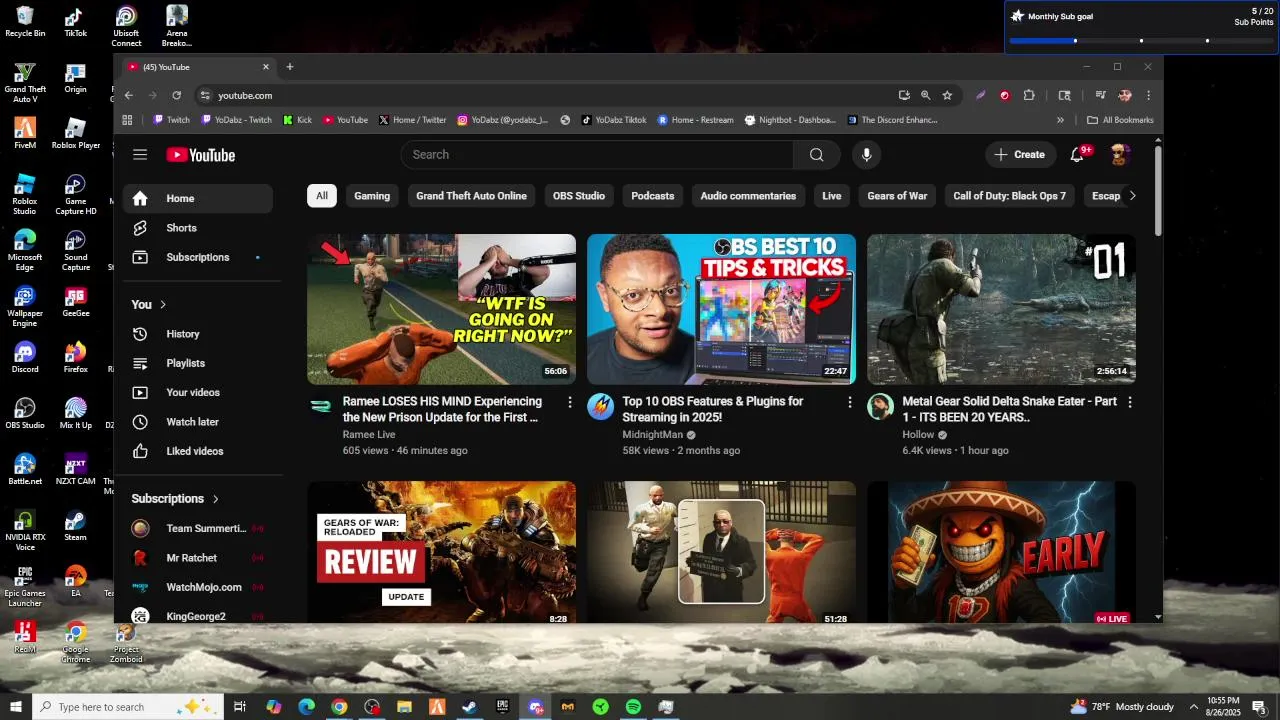Open Mr Ratchet subscription channel
Screen dimensions: 1280x720
point(198,558)
